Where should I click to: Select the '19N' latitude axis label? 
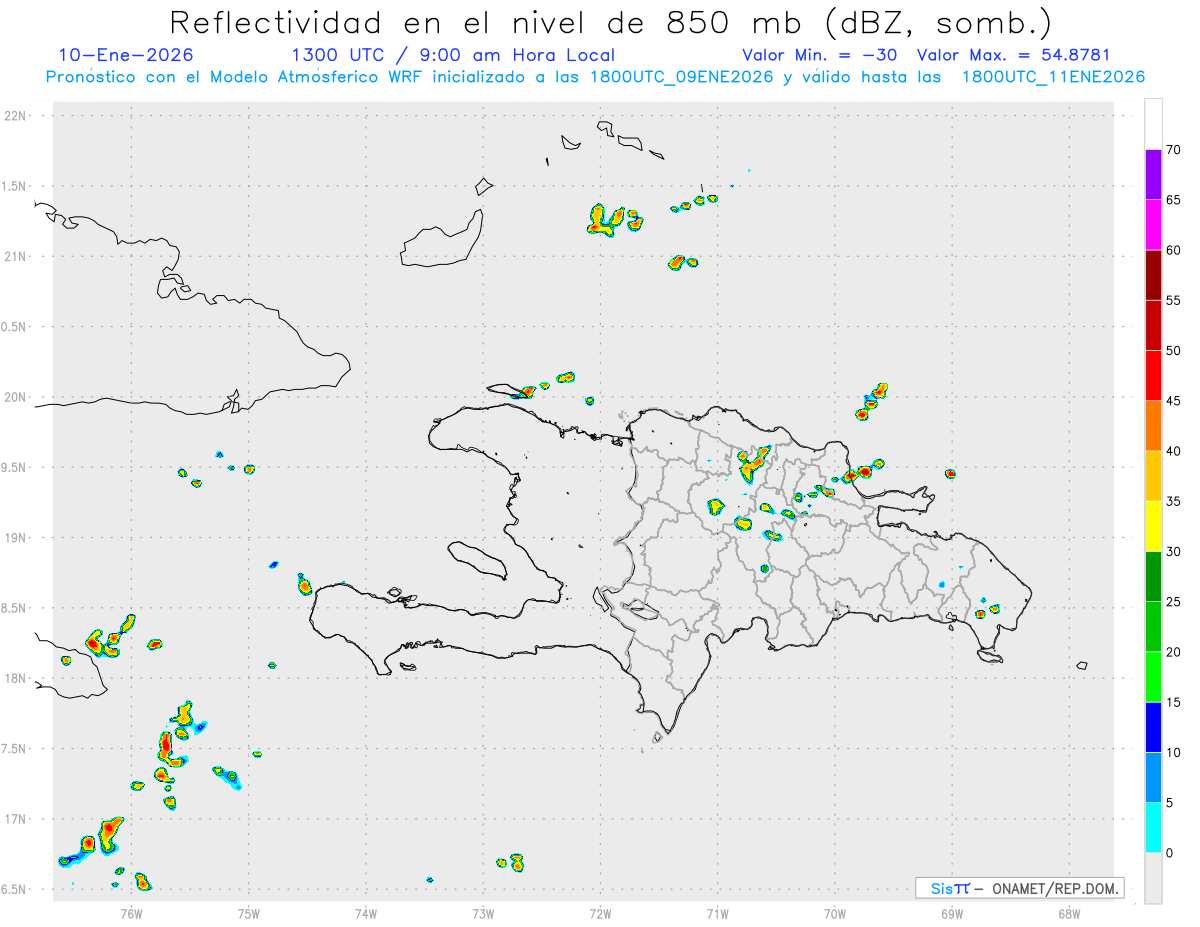[17, 538]
